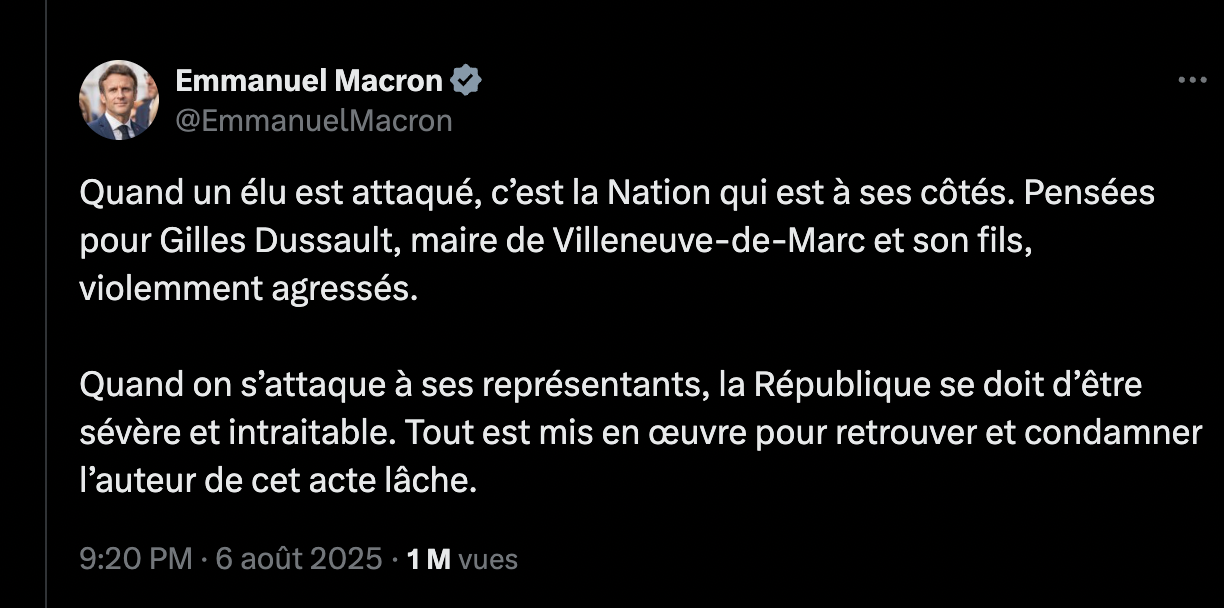Click the vertical thread line at left edge

pyautogui.click(x=46, y=304)
